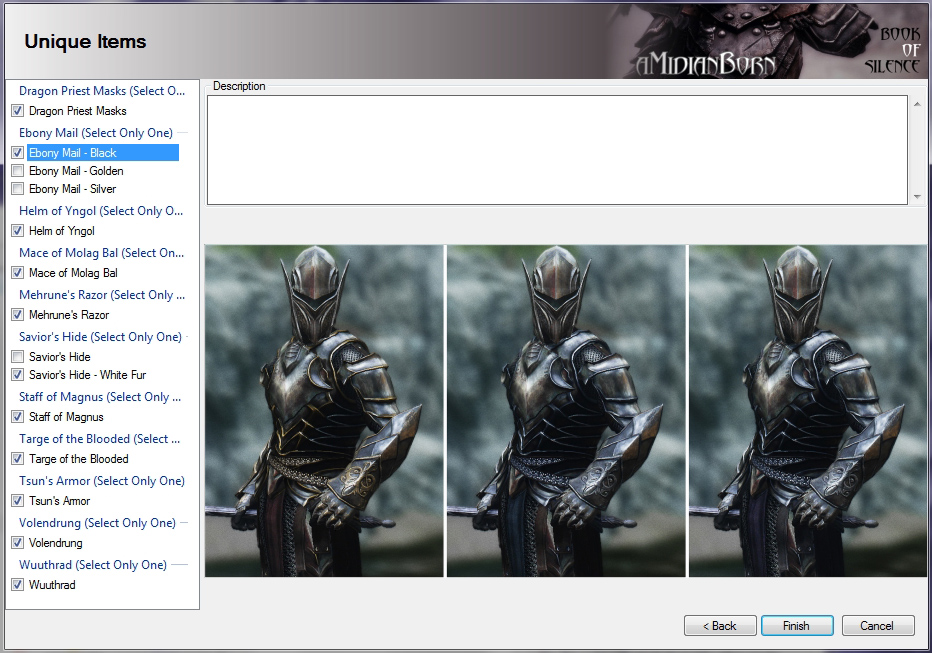Check the Ebony Mail - Silver box

[18, 189]
